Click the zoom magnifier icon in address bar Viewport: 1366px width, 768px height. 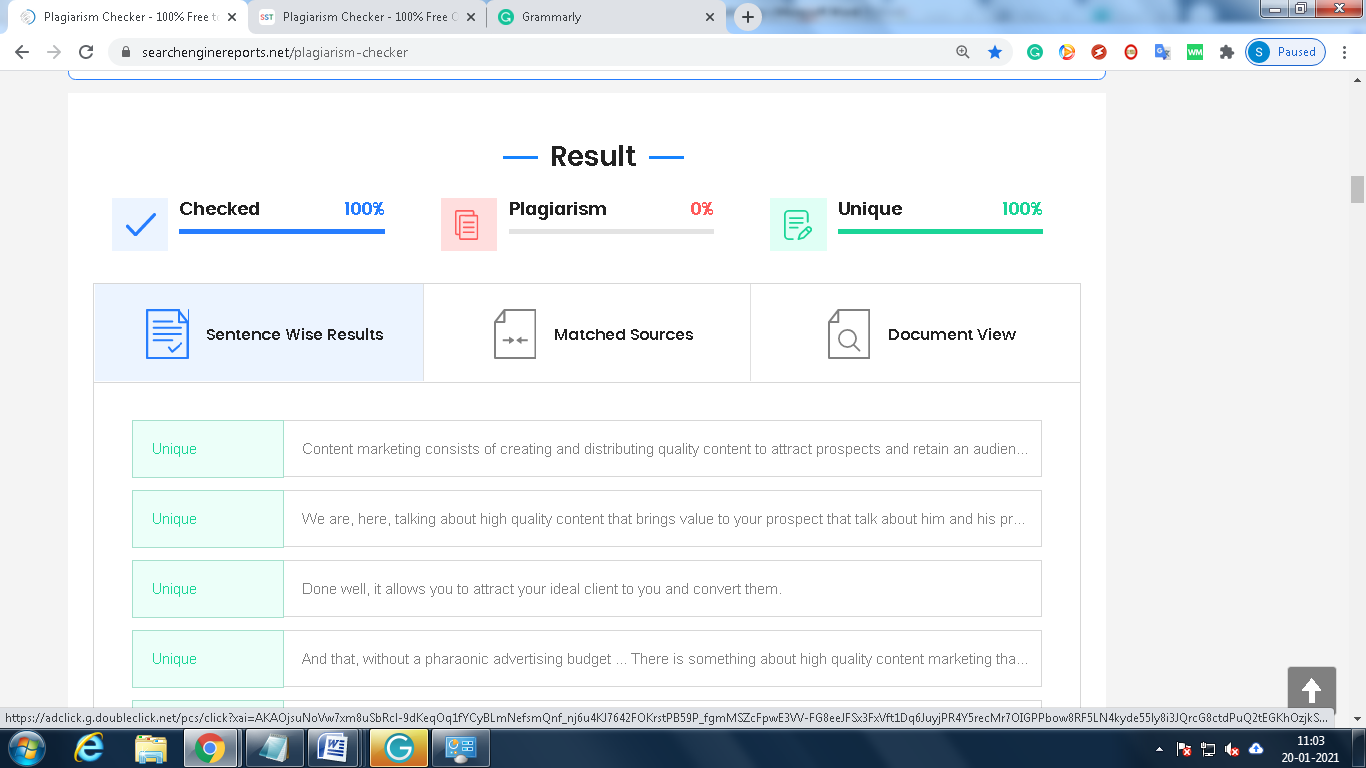click(x=963, y=52)
